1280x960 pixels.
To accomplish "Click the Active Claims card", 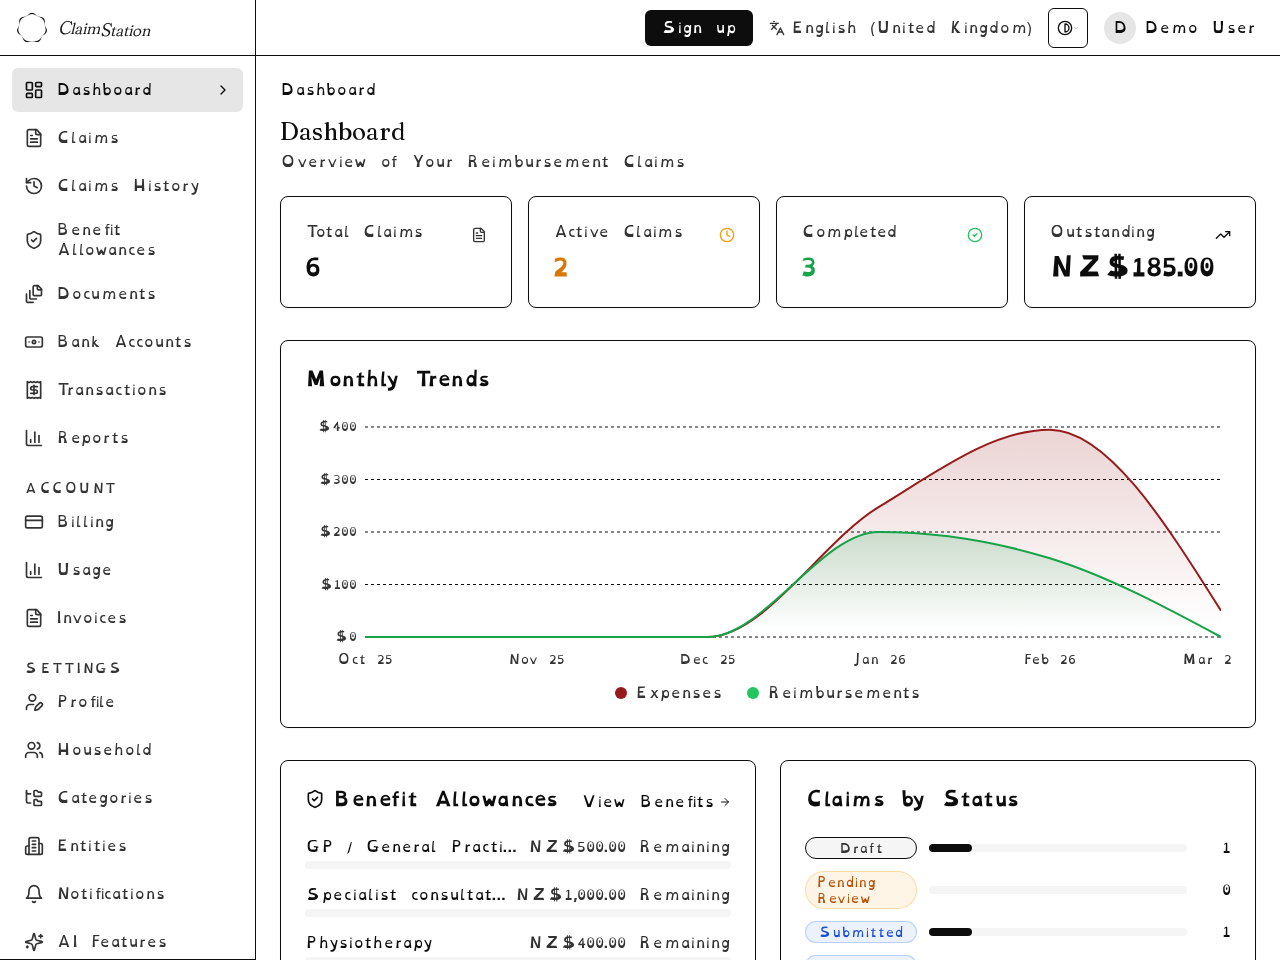I will [644, 252].
